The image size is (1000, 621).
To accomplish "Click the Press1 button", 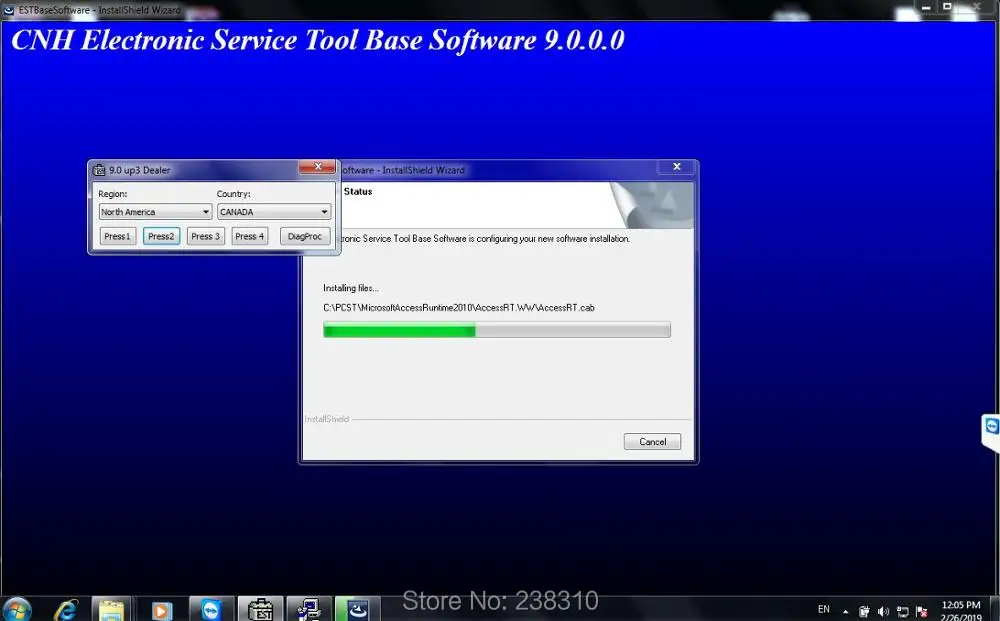I will [117, 236].
